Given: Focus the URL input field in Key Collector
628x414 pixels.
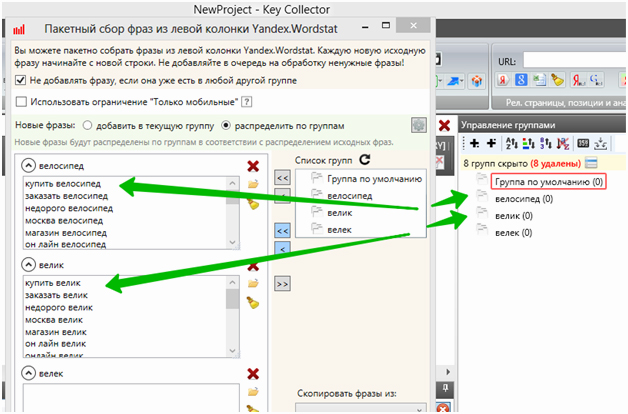Looking at the screenshot, I should tap(574, 61).
